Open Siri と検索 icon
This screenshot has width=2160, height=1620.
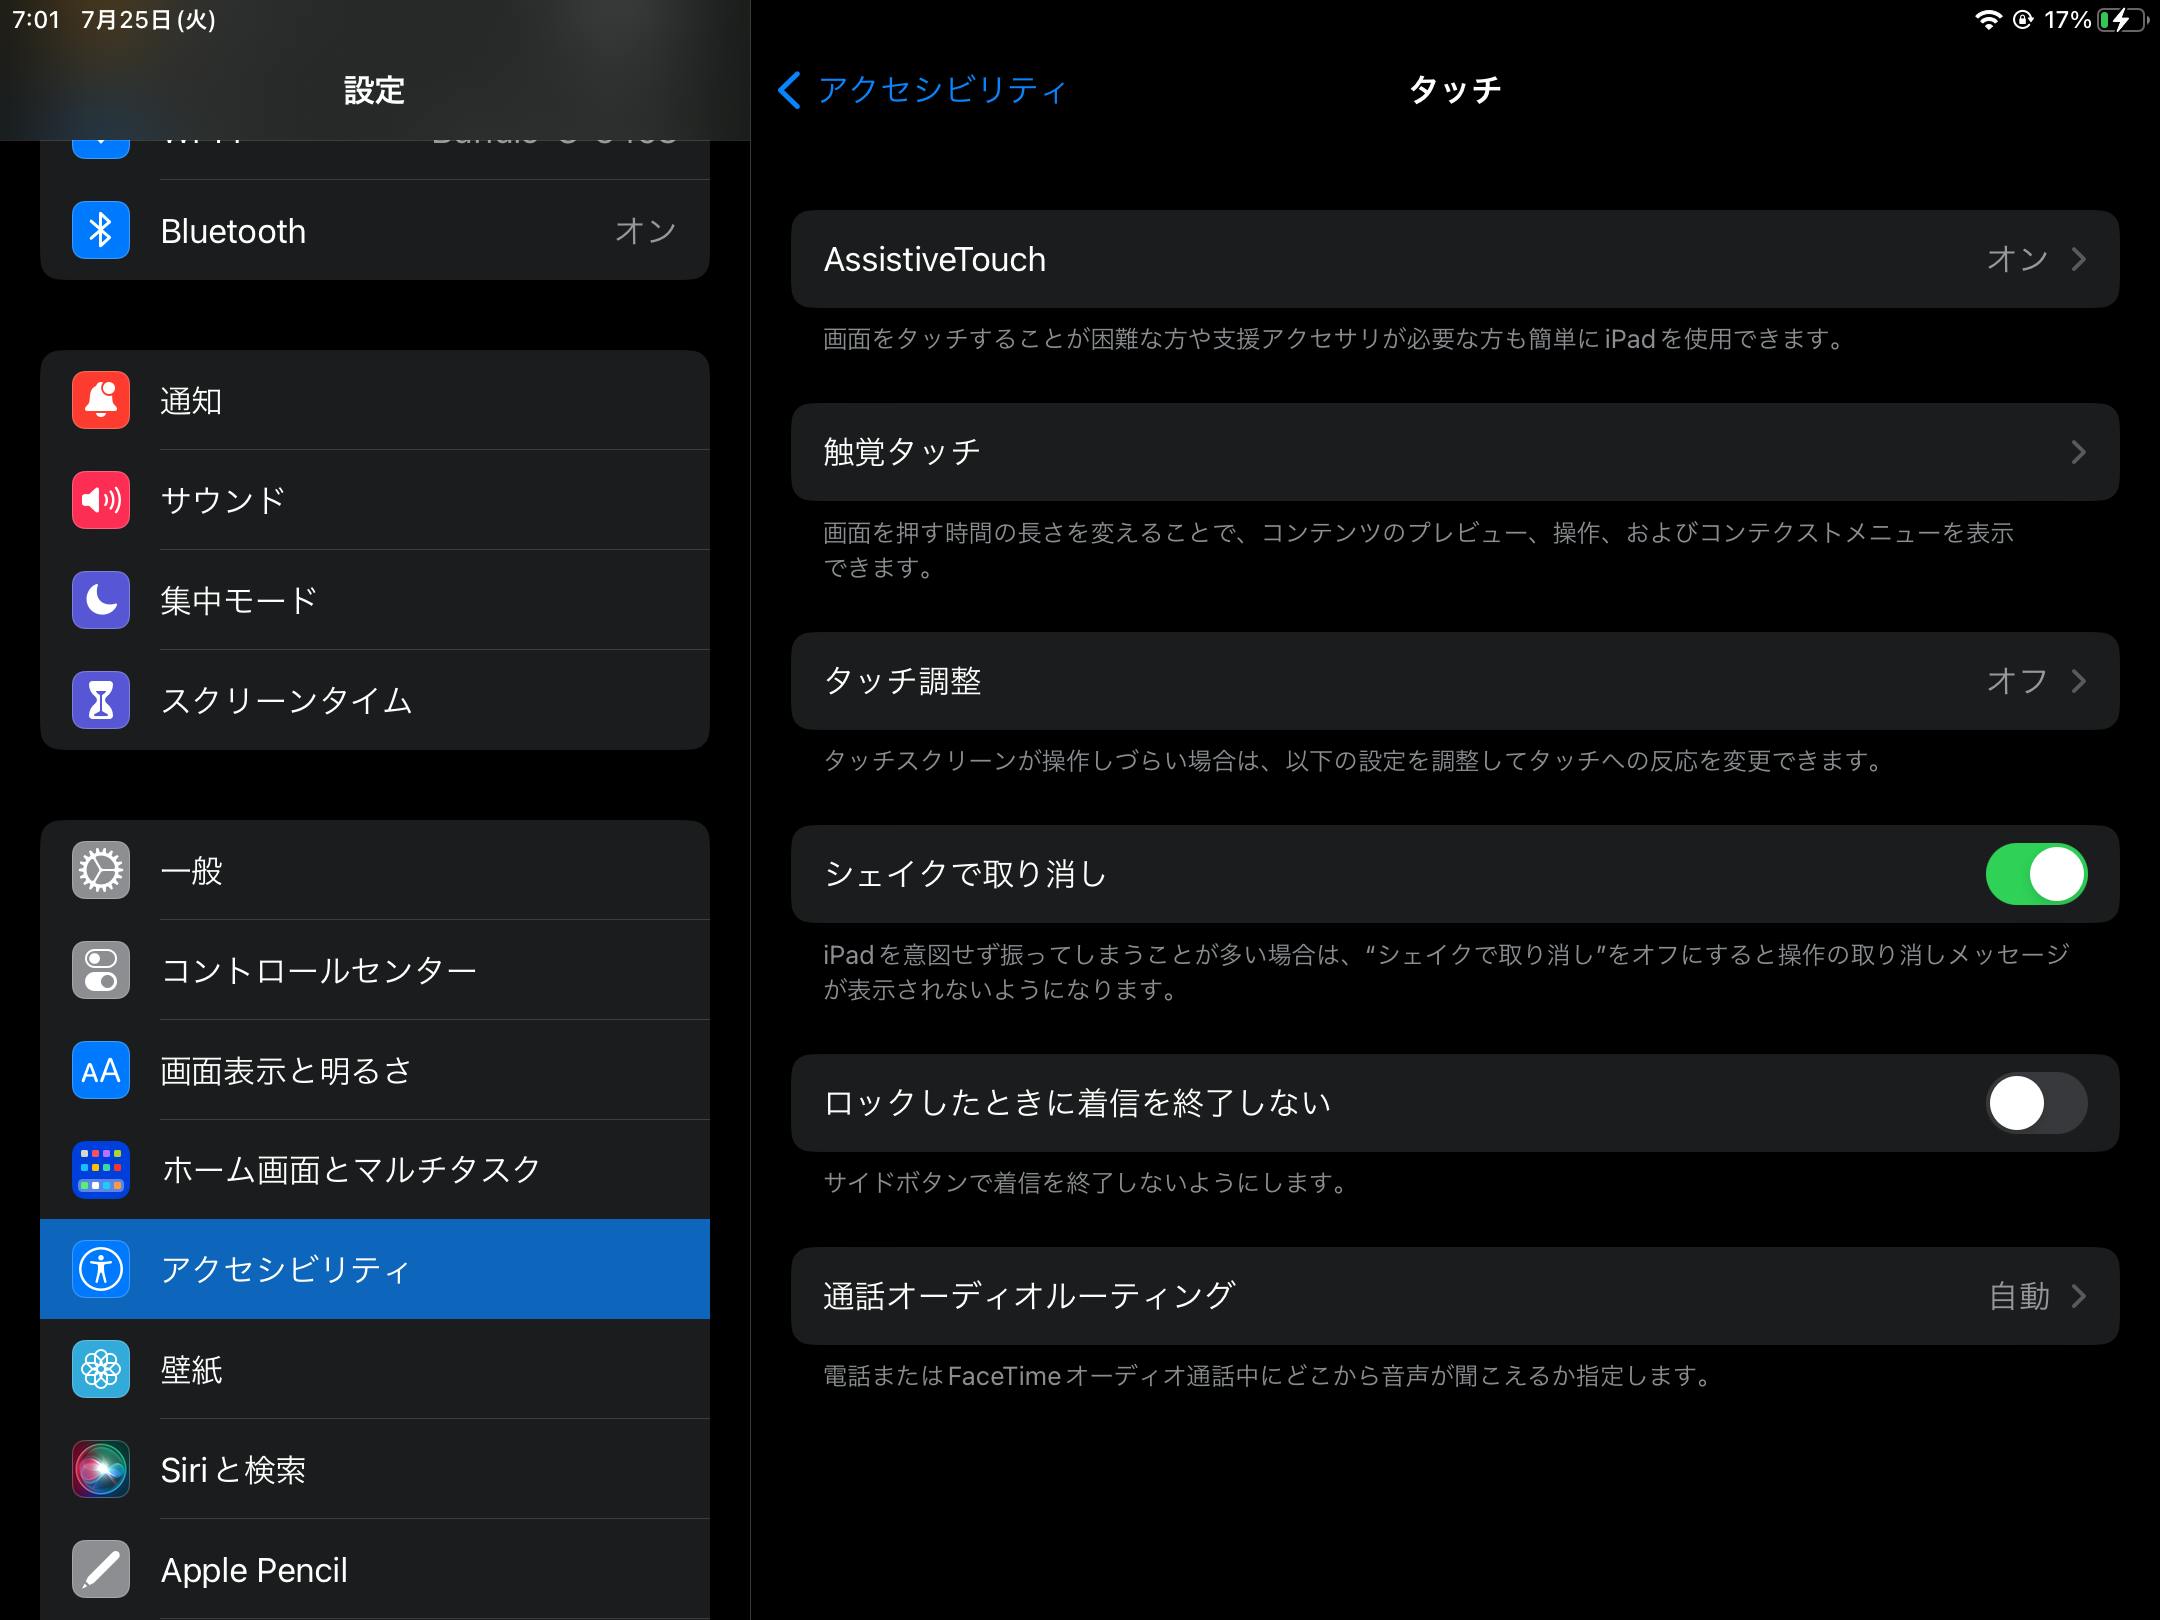click(x=101, y=1469)
